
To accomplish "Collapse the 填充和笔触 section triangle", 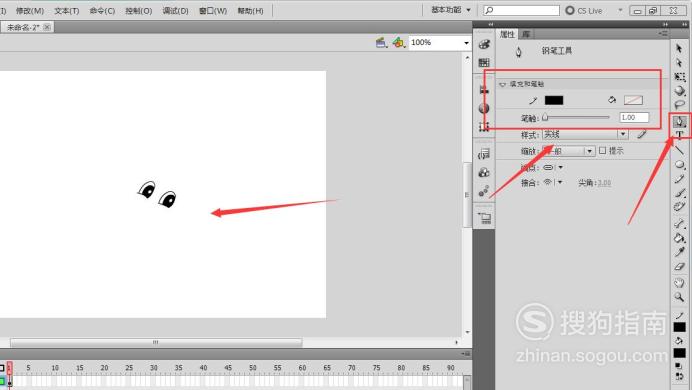I will [503, 84].
